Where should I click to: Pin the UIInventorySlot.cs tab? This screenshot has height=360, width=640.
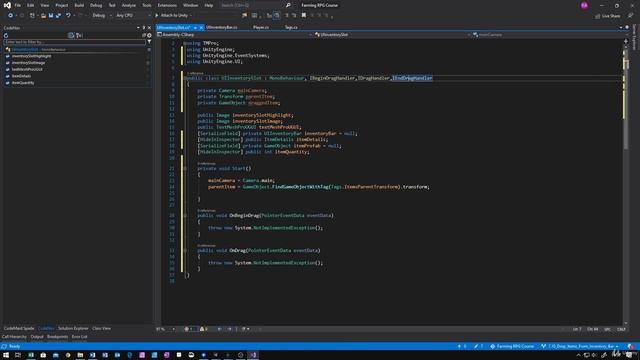click(x=195, y=27)
